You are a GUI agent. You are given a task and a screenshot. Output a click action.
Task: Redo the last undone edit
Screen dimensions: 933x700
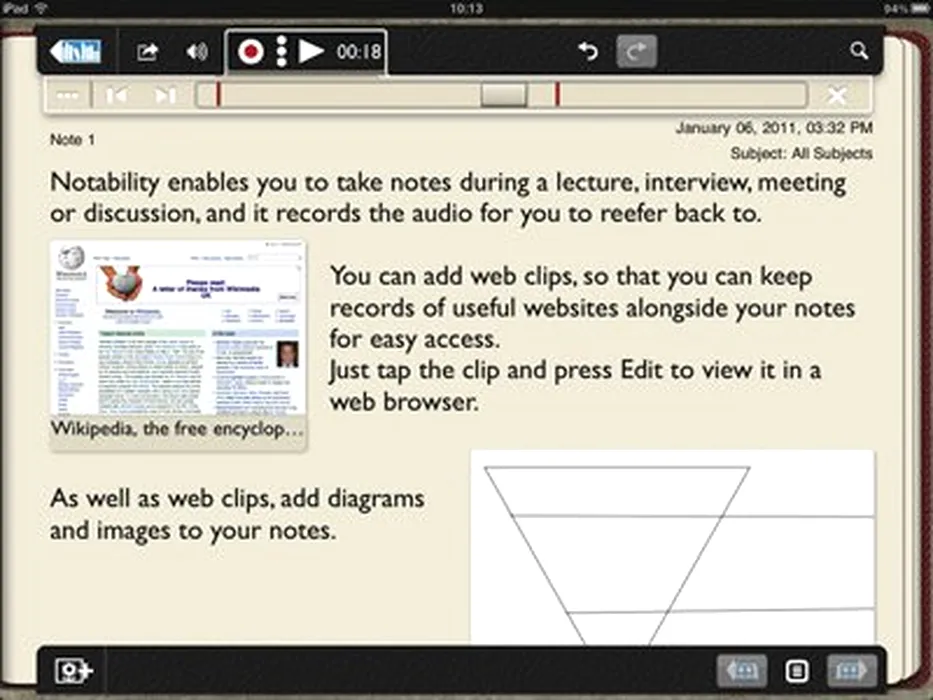click(637, 51)
